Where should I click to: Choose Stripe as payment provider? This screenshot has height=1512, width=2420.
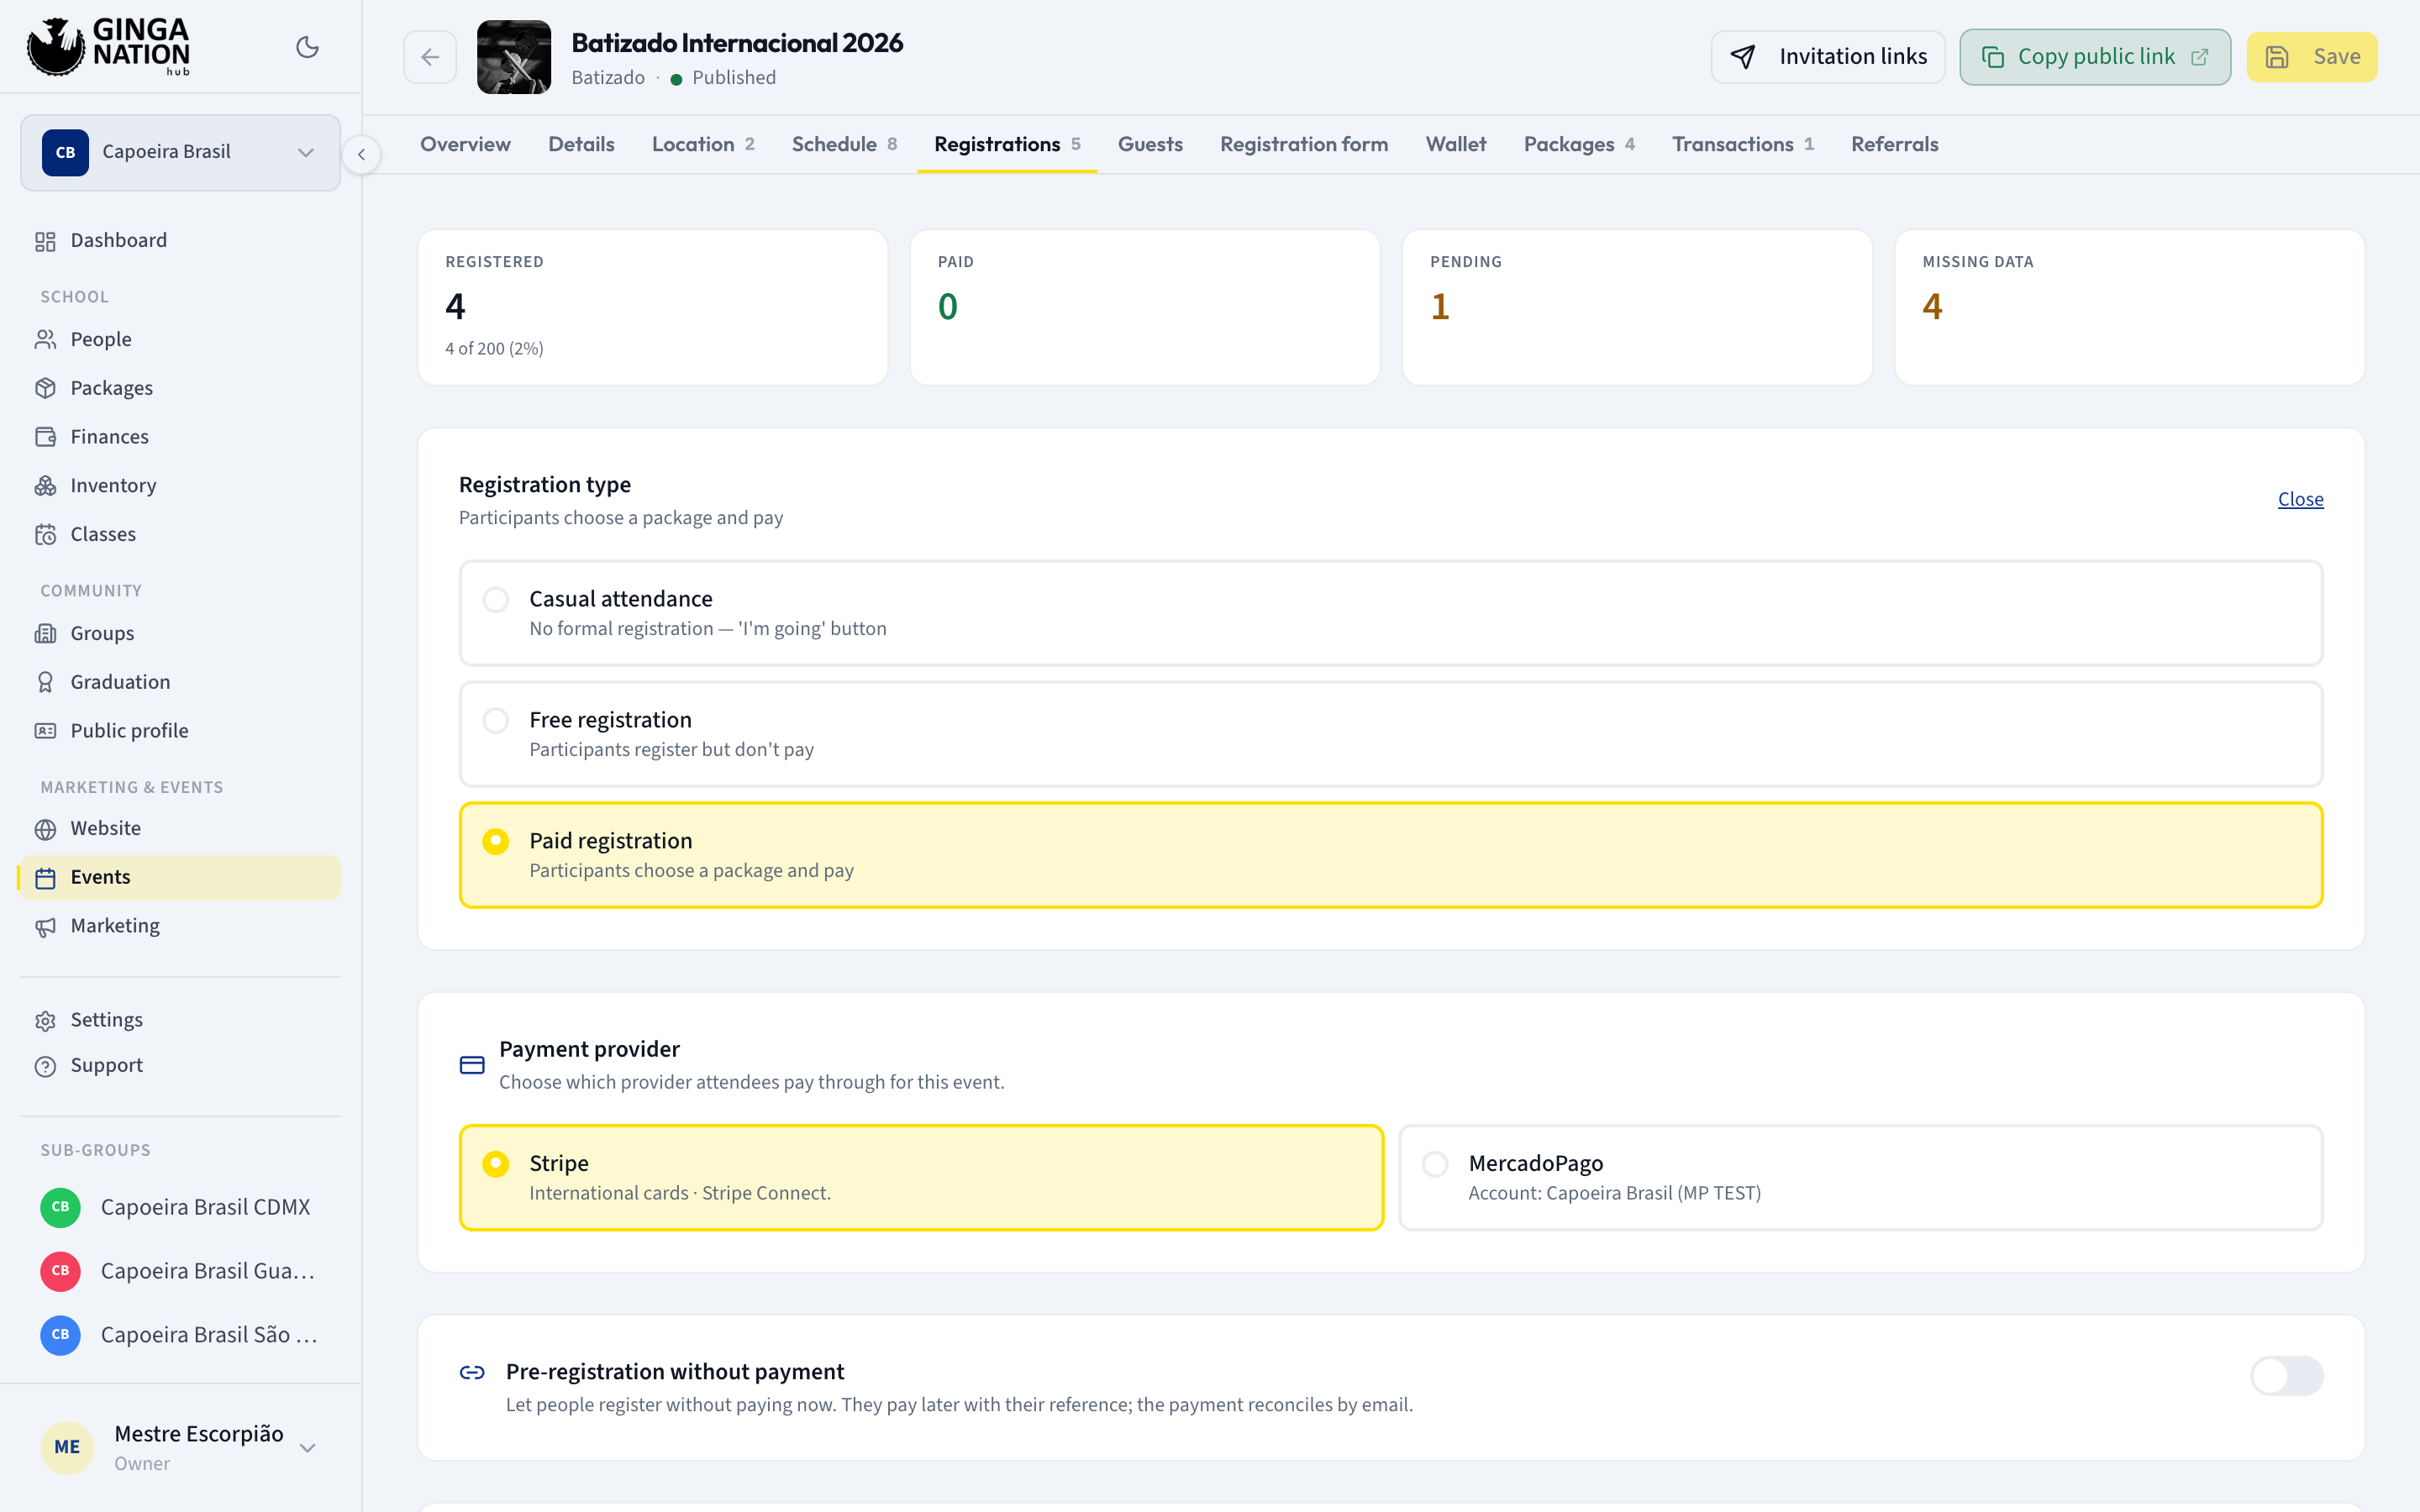click(921, 1177)
